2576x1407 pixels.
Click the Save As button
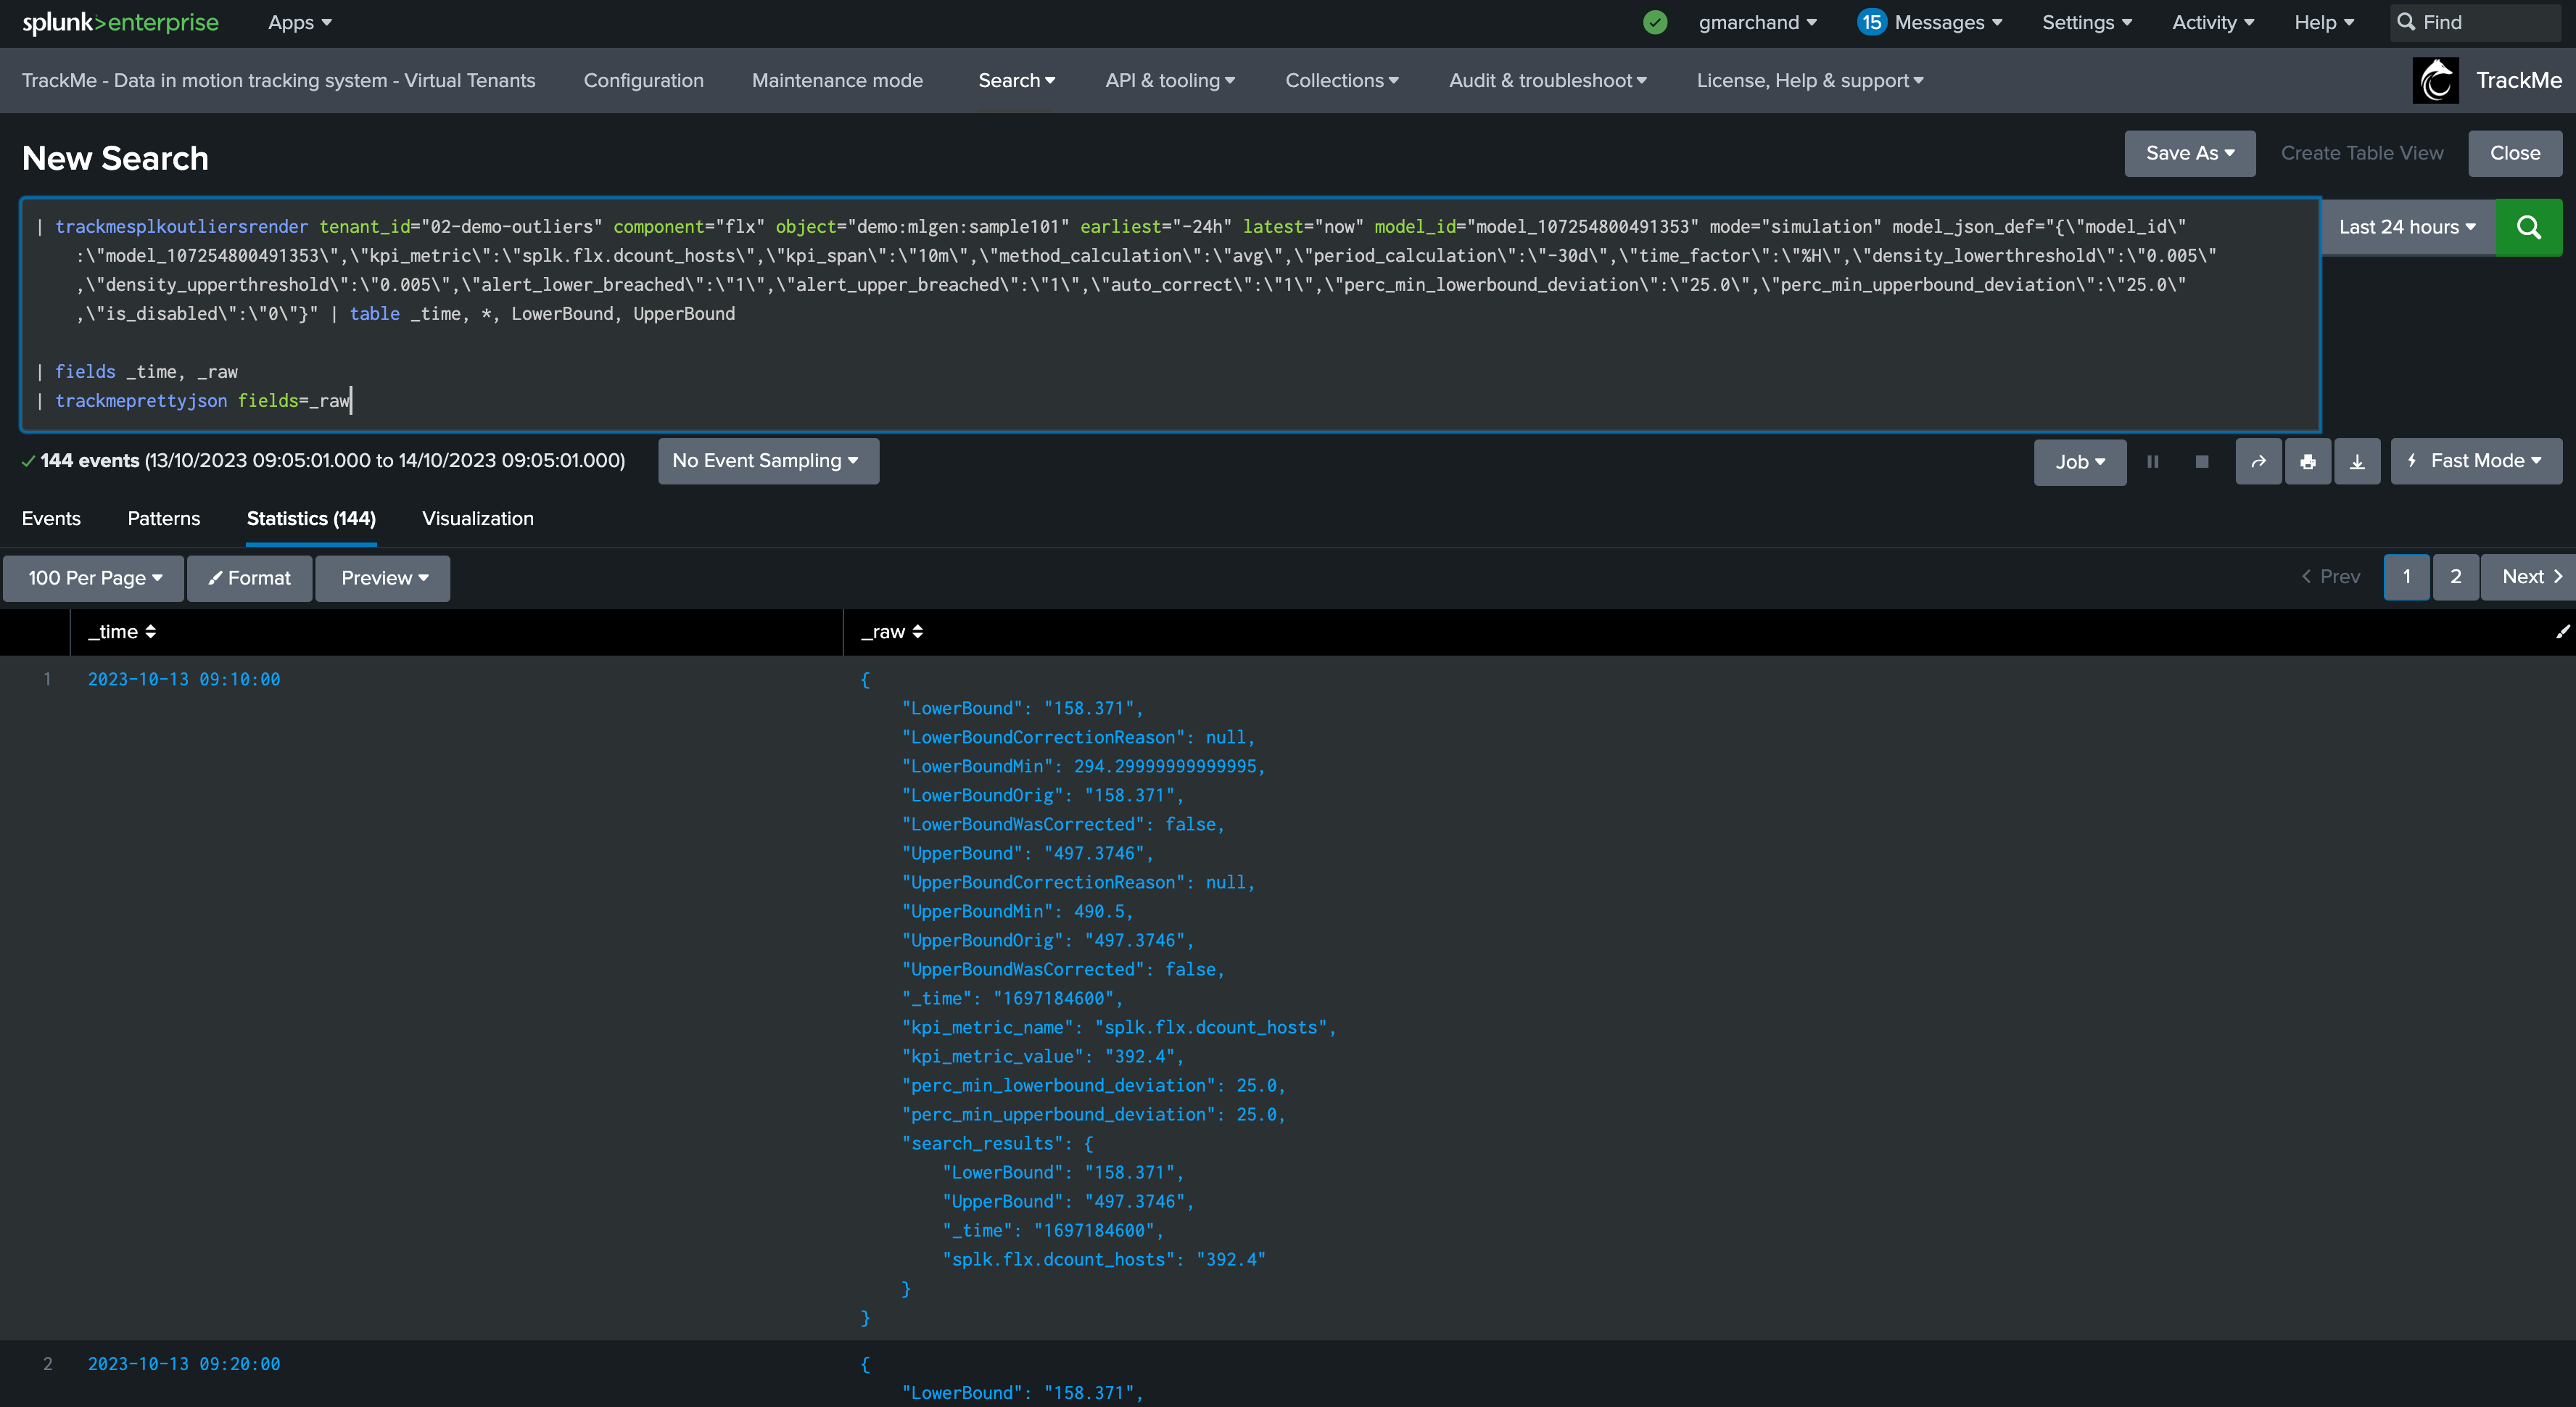pyautogui.click(x=2189, y=153)
